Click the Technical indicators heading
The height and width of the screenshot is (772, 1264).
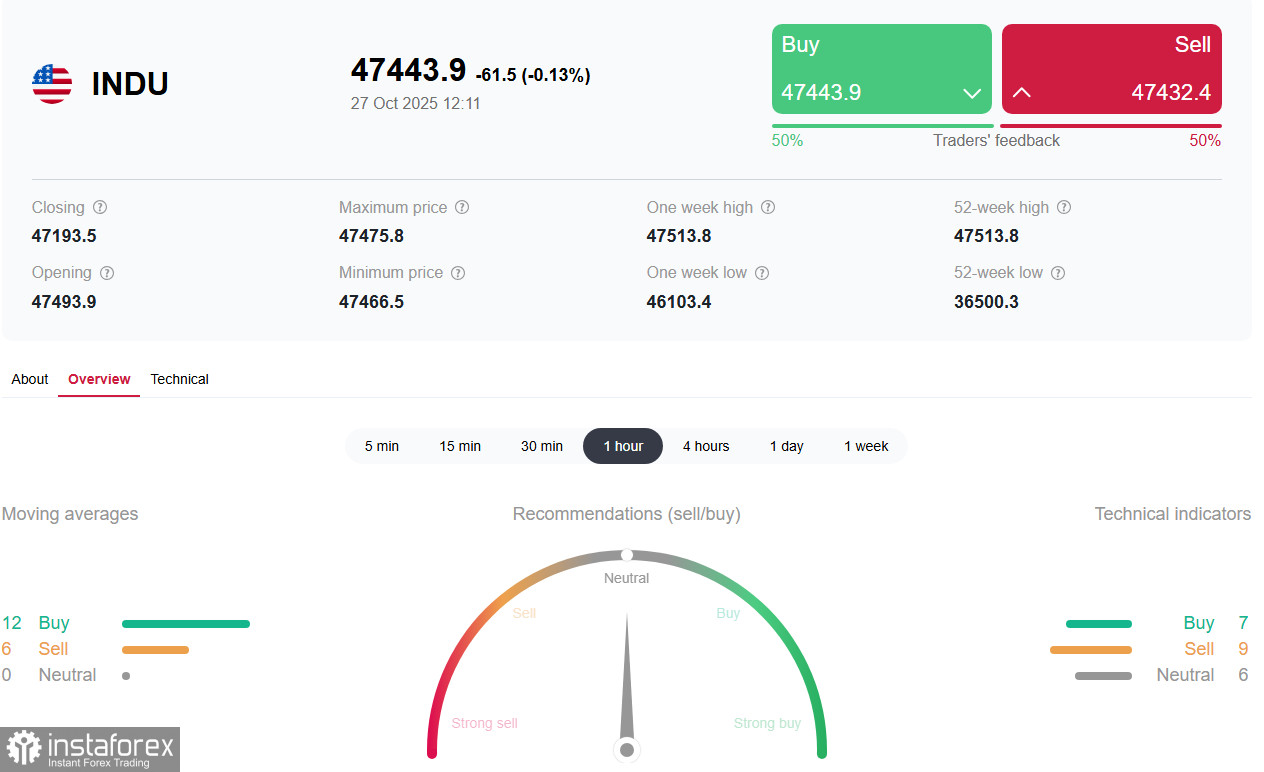point(1173,514)
